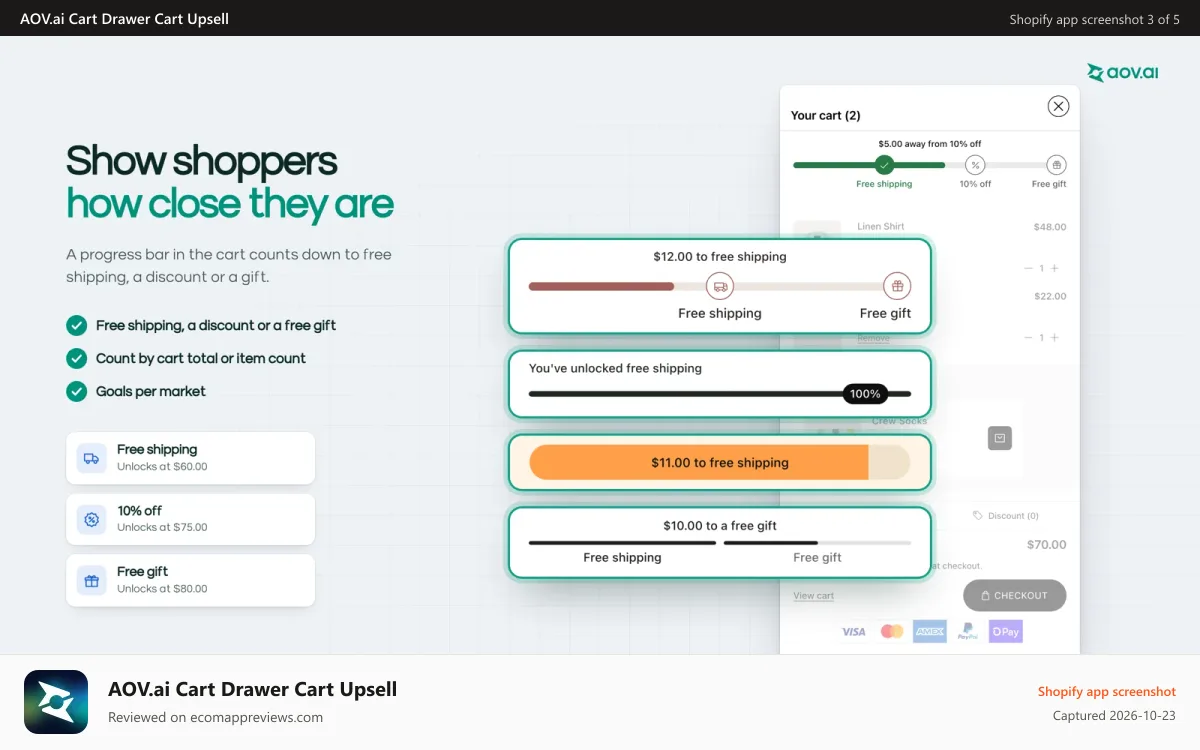Click the gift icon in Free gift $80.00 card

(91, 580)
